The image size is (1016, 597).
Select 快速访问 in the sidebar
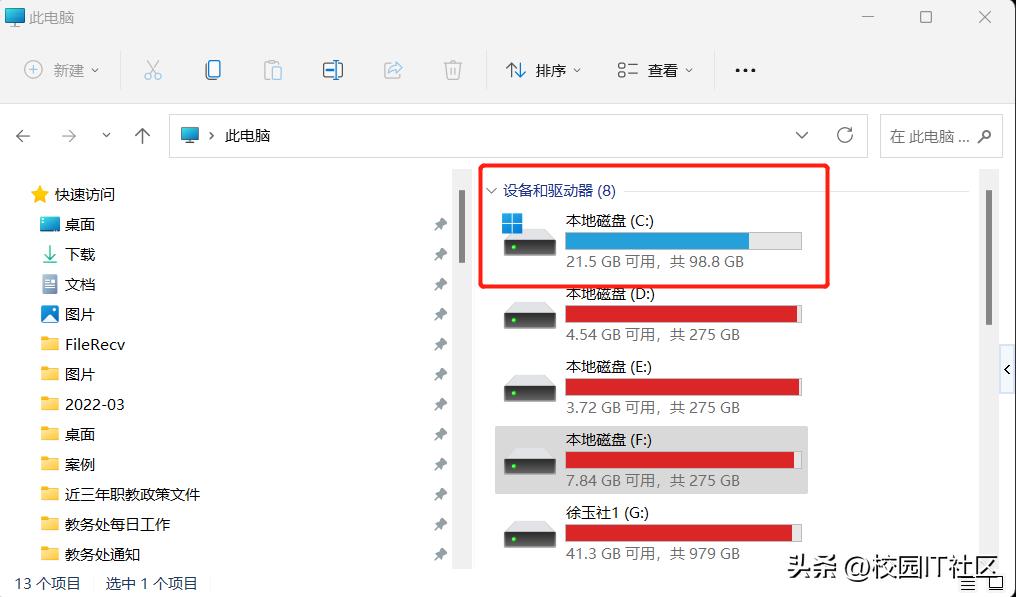click(84, 194)
